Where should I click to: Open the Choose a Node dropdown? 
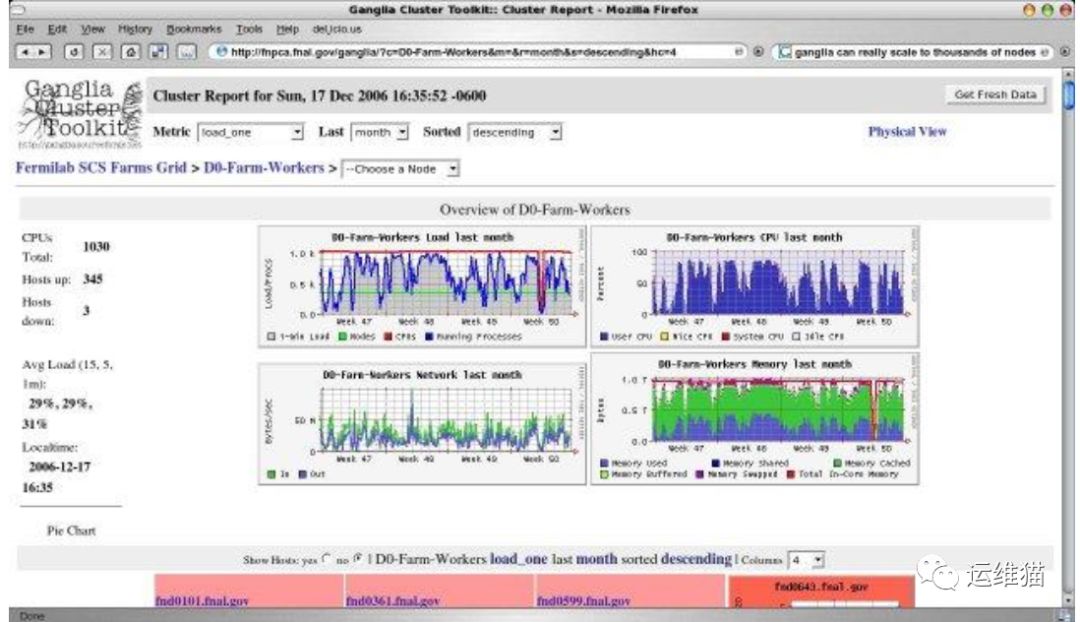(x=401, y=169)
